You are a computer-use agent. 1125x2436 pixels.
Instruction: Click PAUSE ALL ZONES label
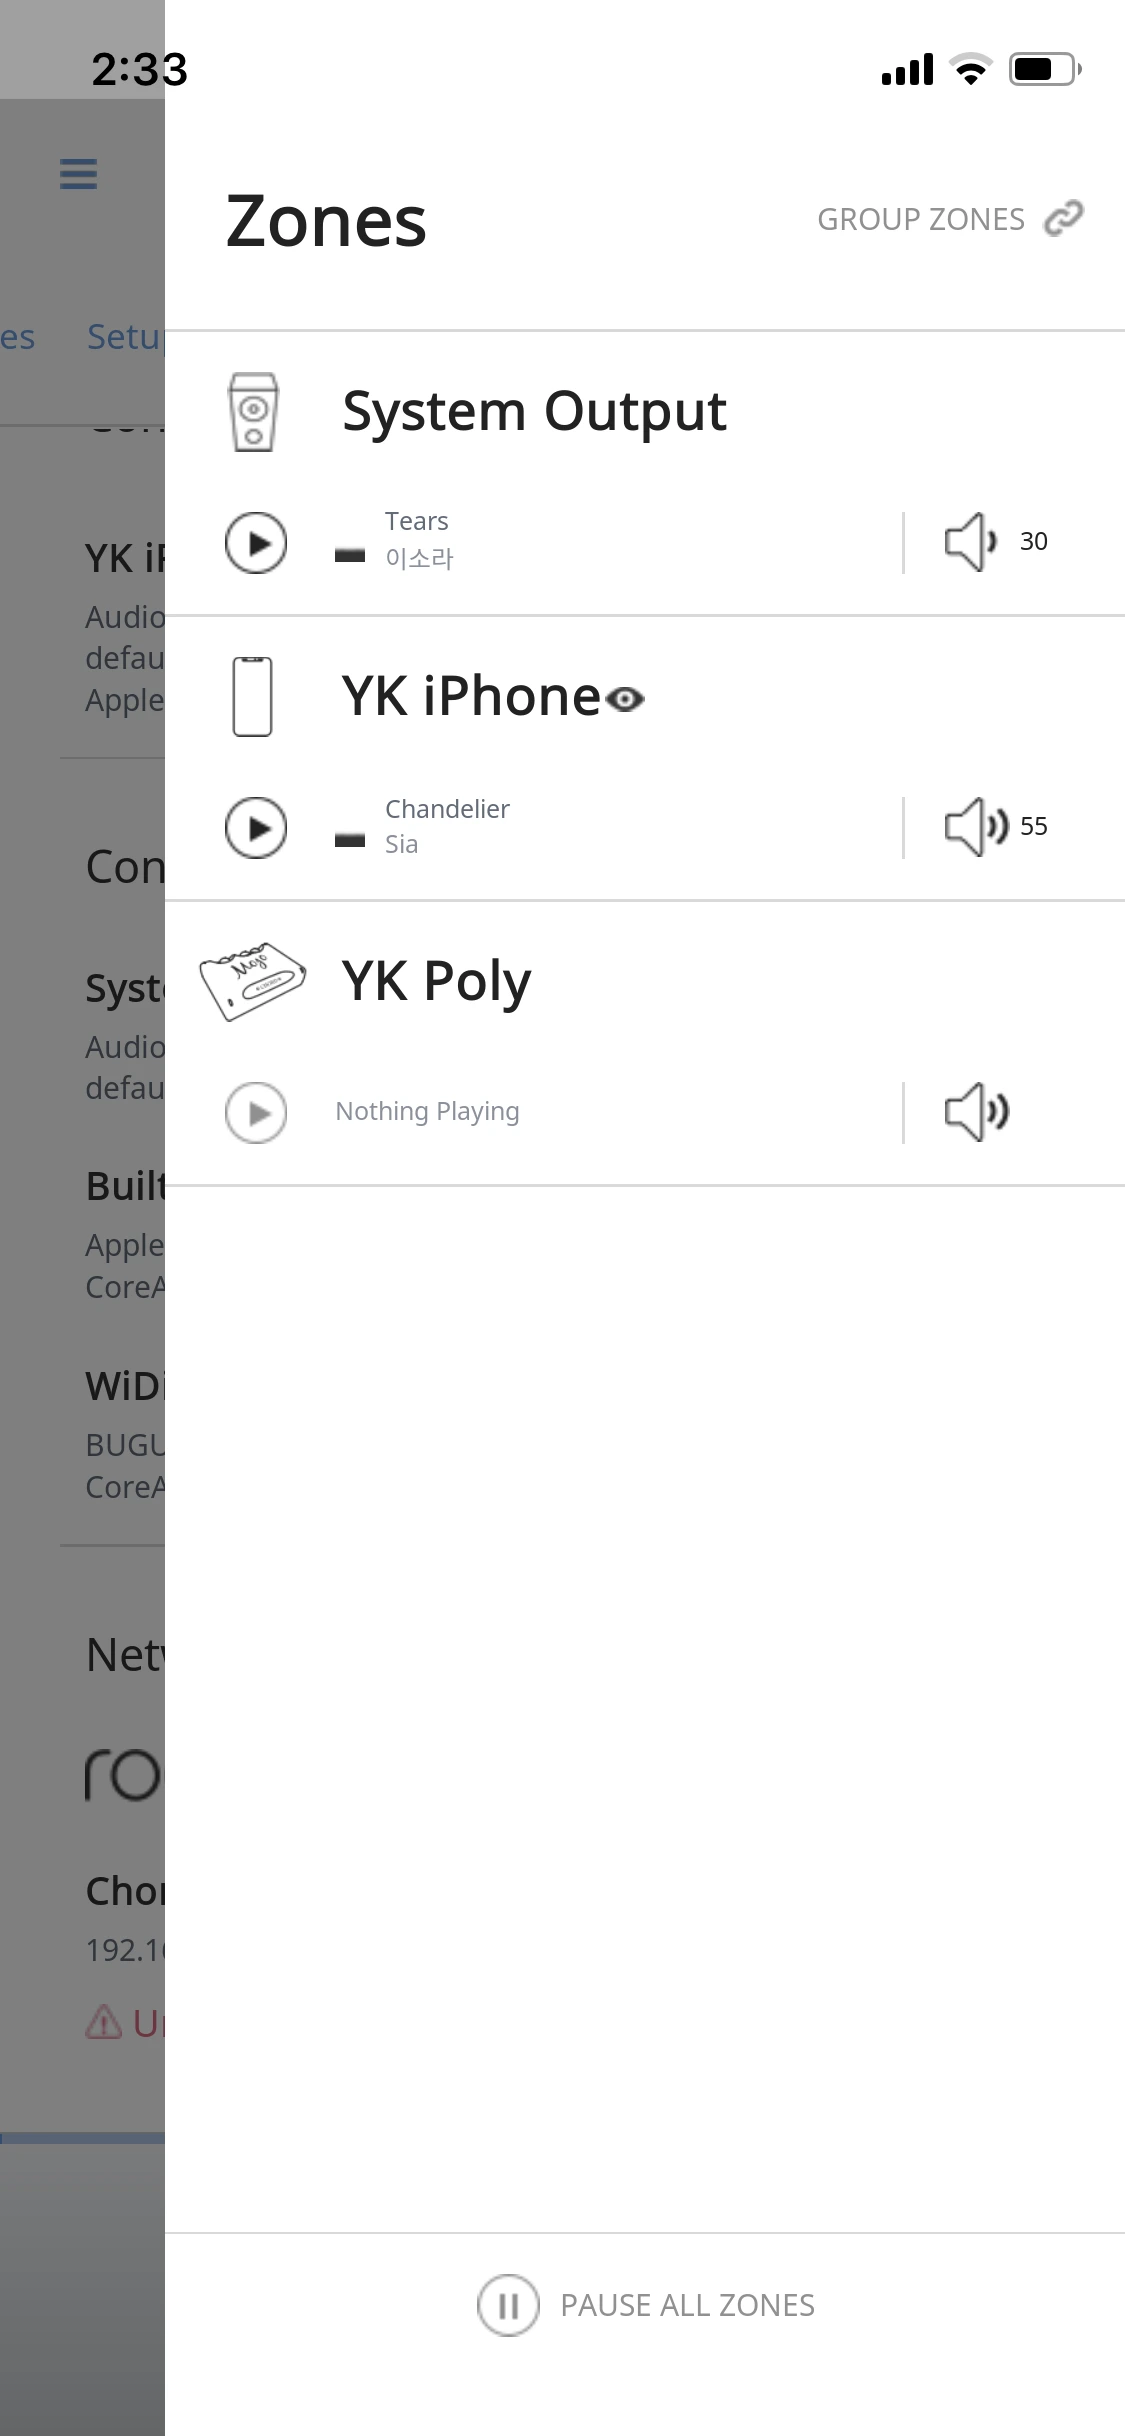click(687, 2305)
